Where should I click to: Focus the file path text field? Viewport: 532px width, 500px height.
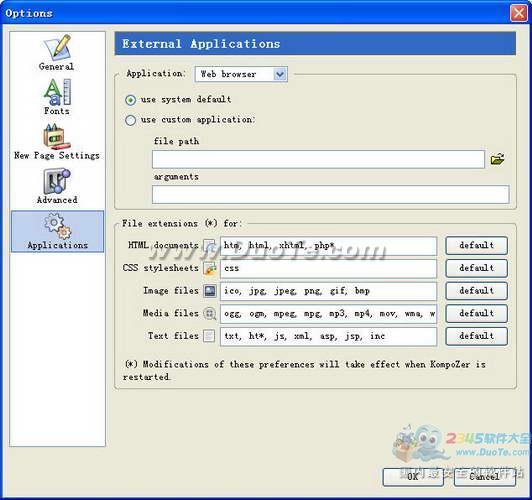pos(318,159)
